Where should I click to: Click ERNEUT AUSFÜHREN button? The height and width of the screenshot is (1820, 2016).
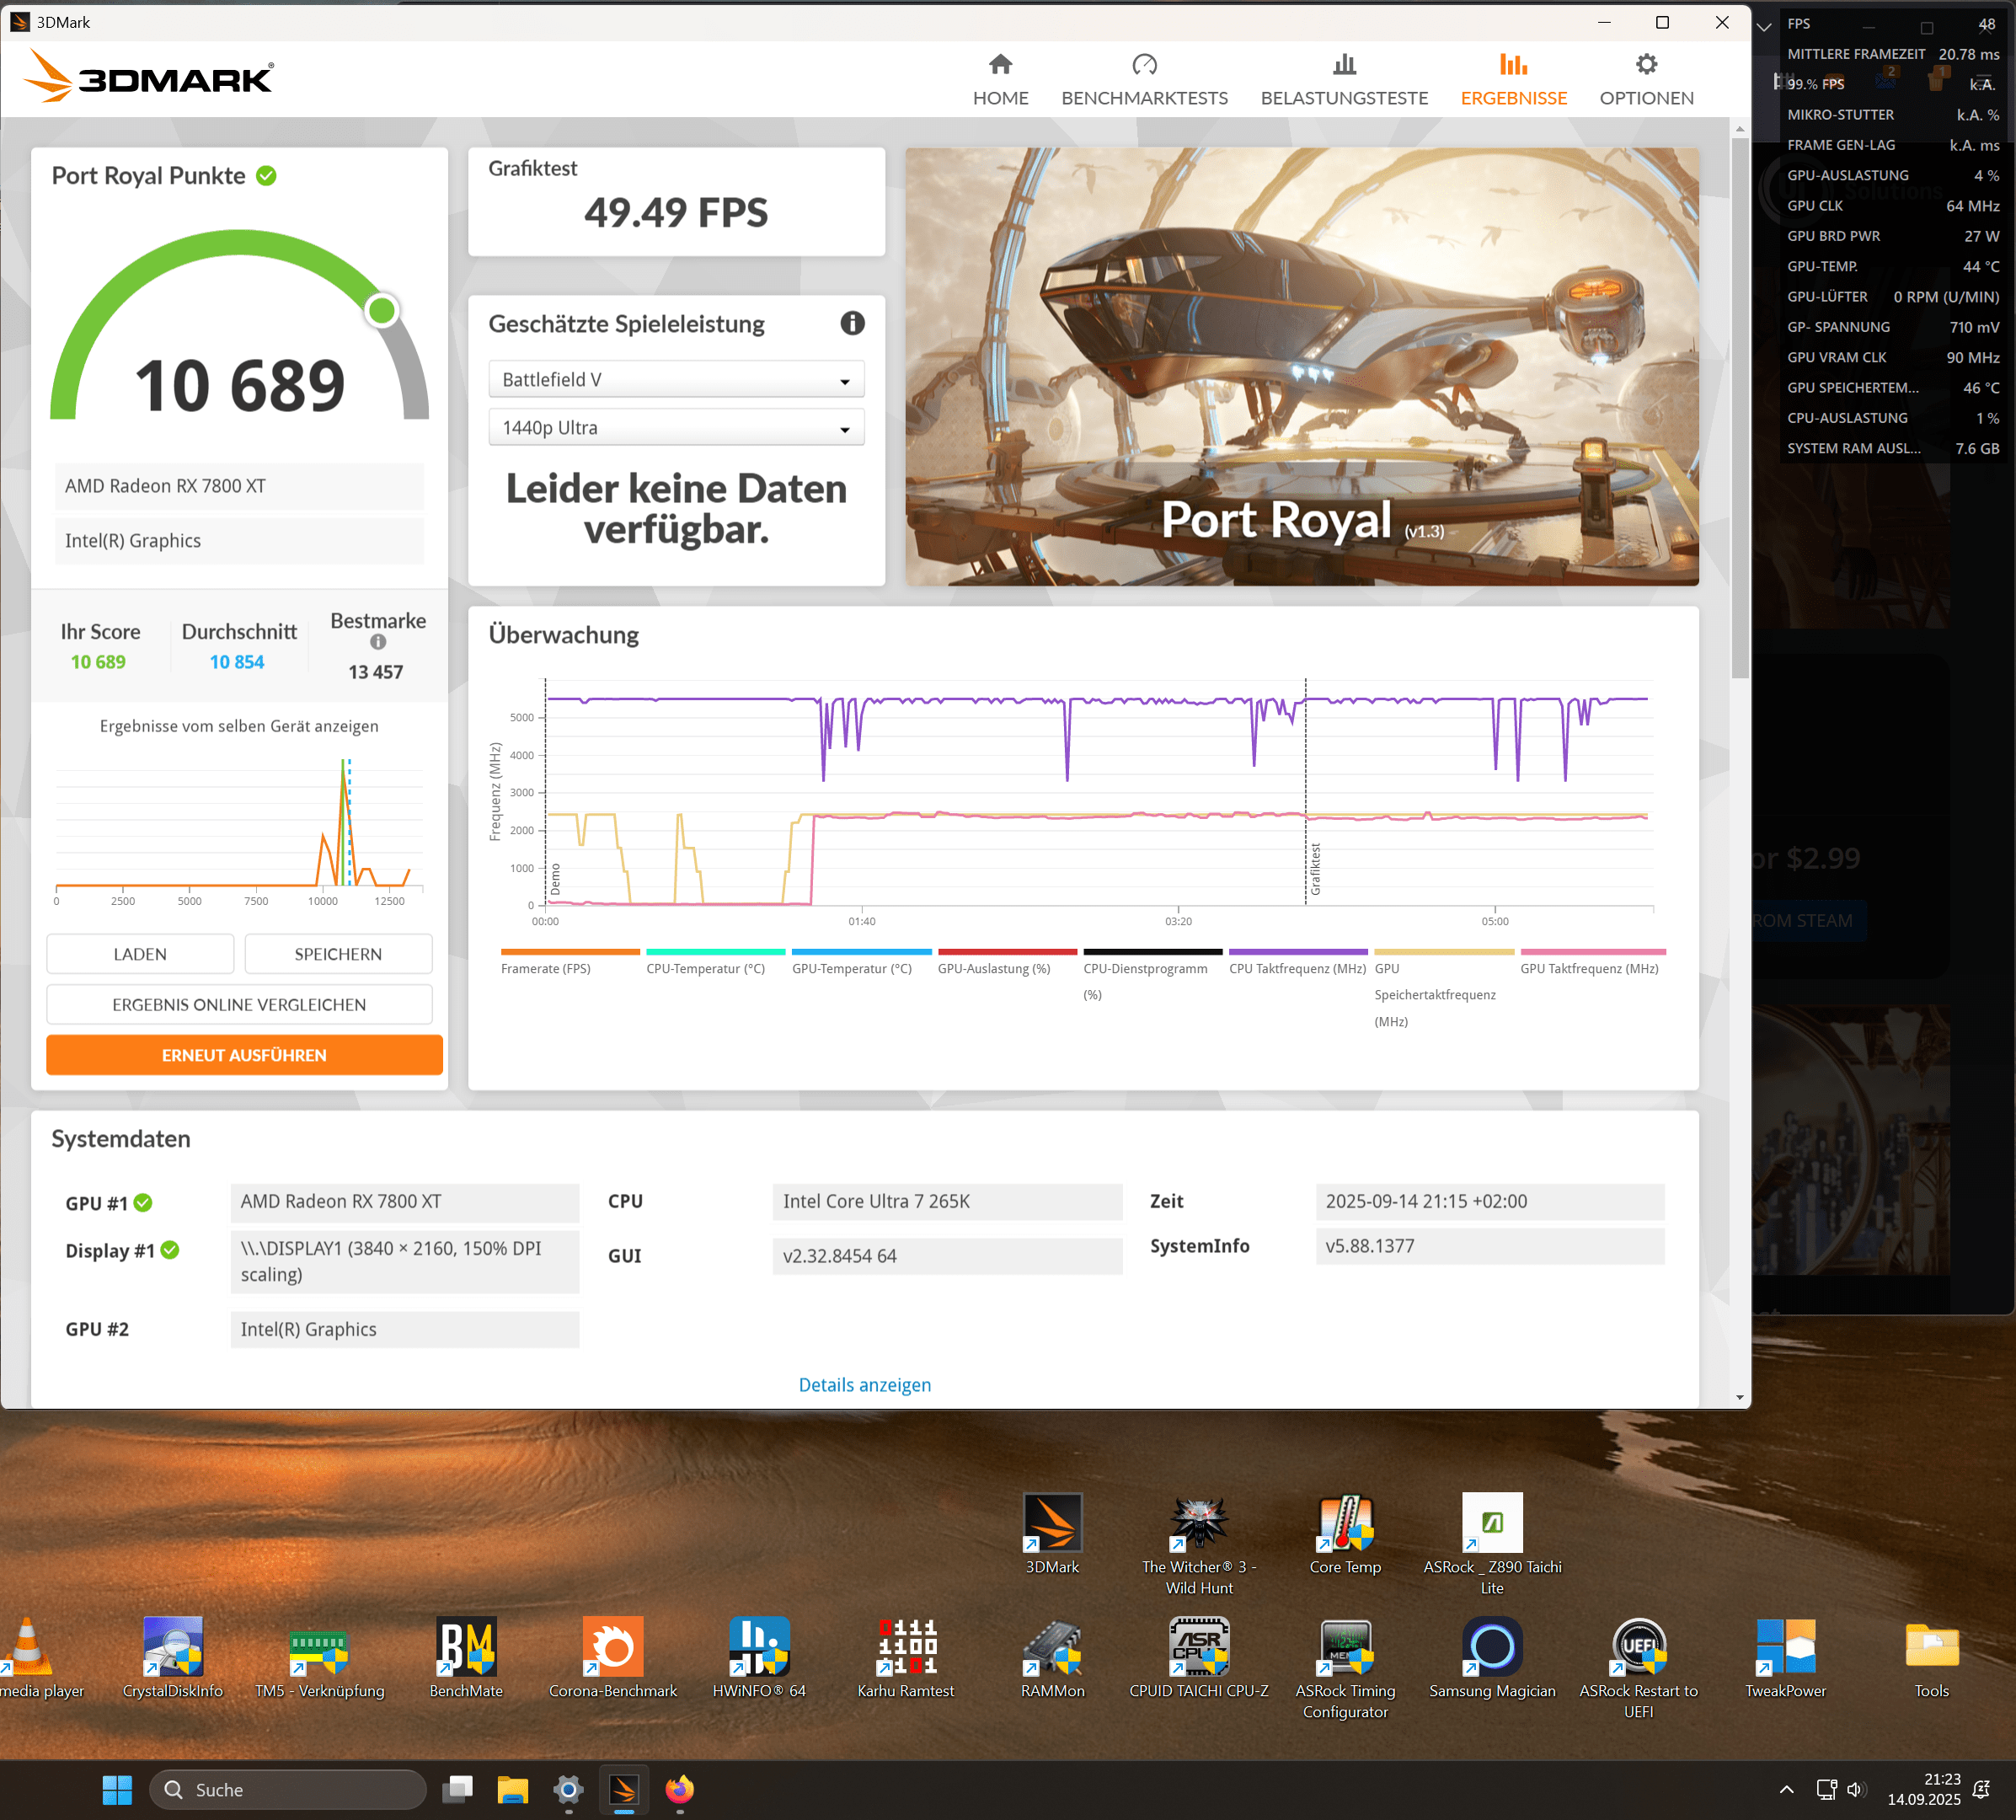244,1055
